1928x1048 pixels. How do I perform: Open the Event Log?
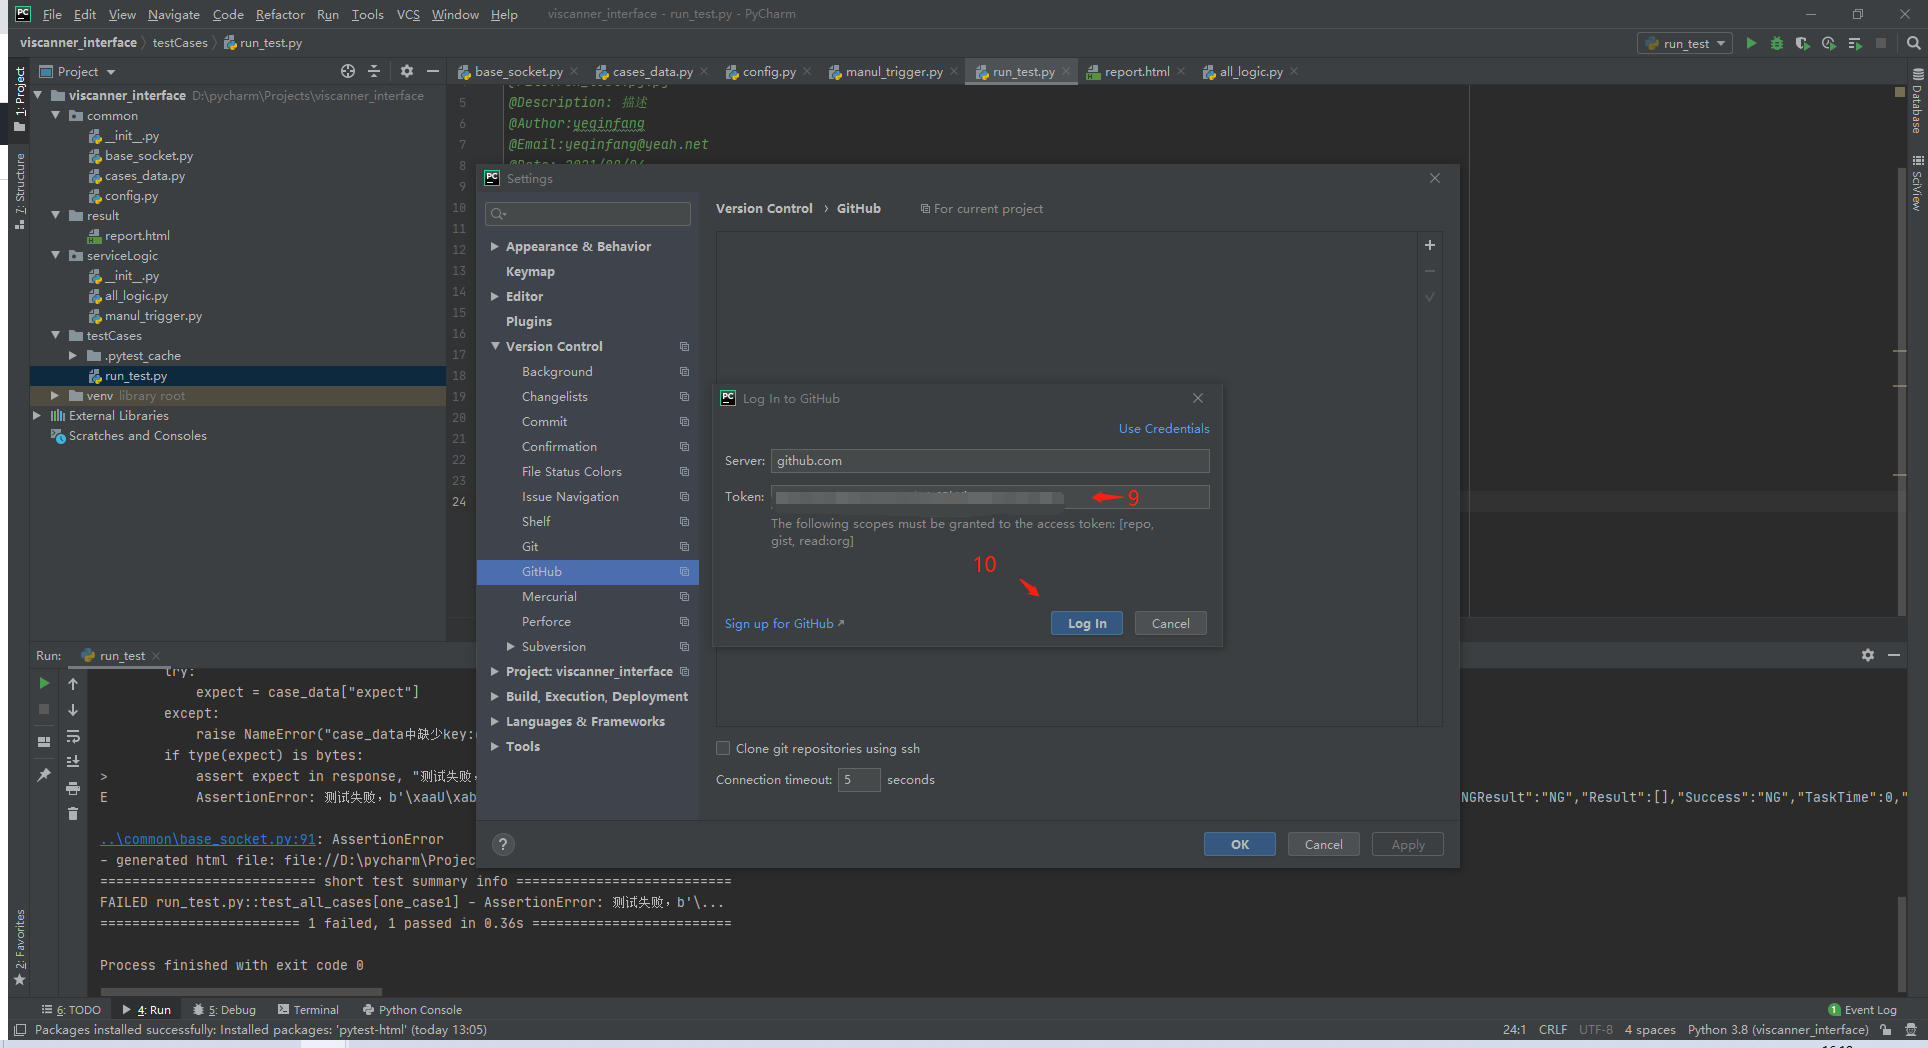[x=1862, y=1010]
